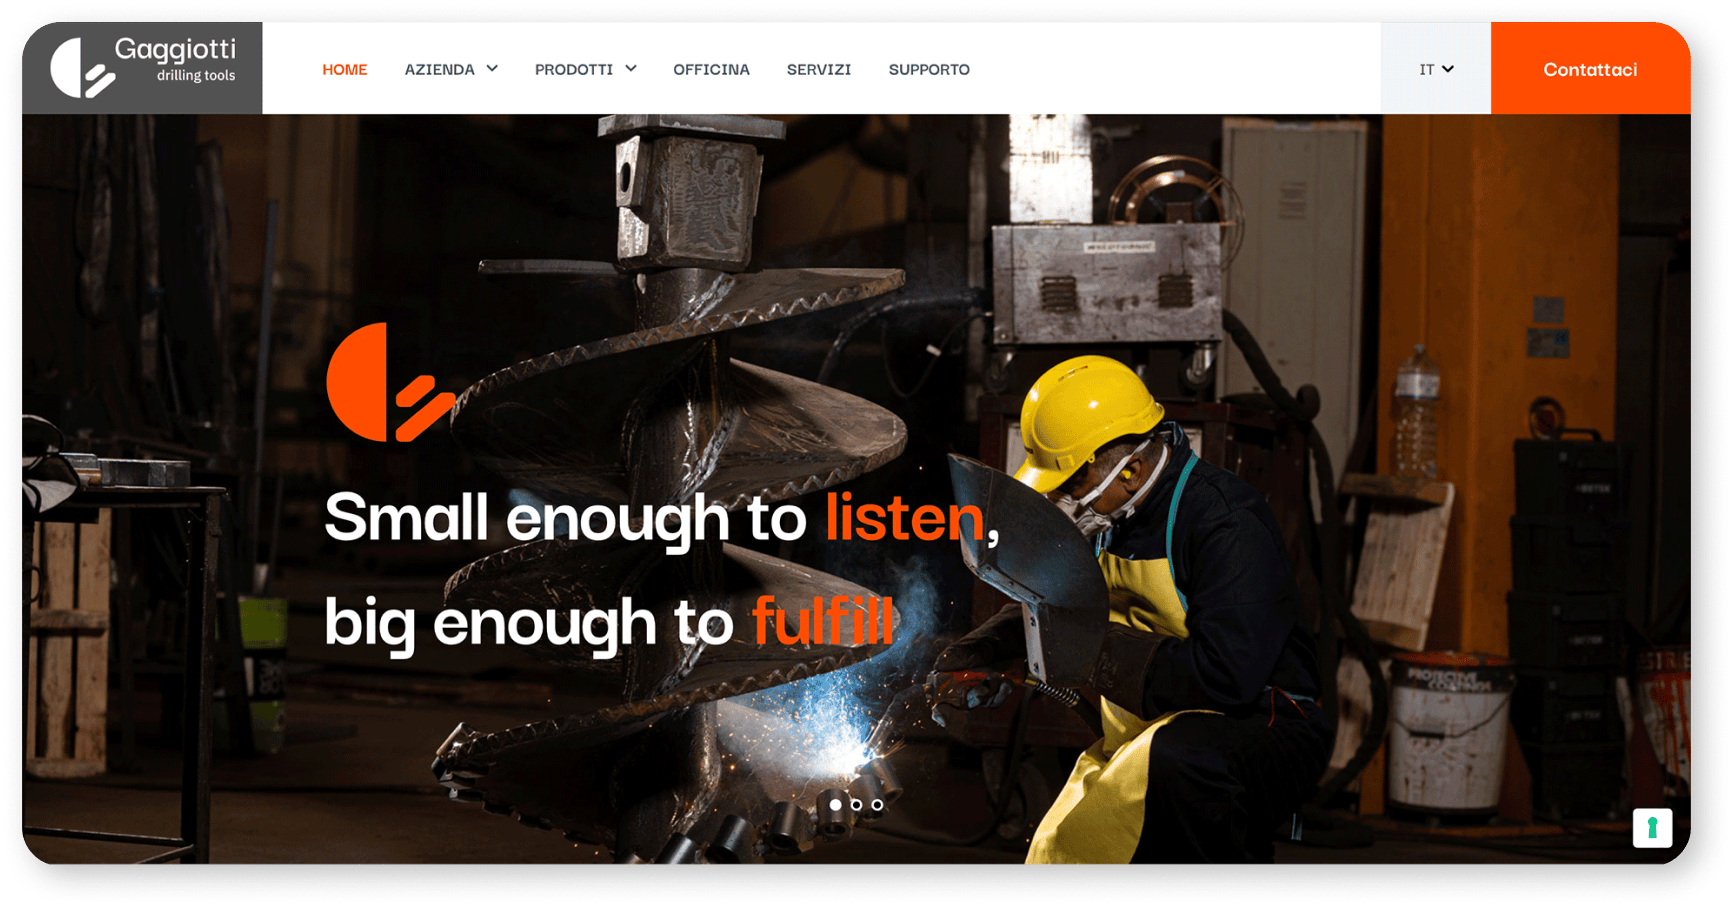This screenshot has width=1733, height=907.
Task: Expand the PRODOTTI dropdown menu
Action: (585, 69)
